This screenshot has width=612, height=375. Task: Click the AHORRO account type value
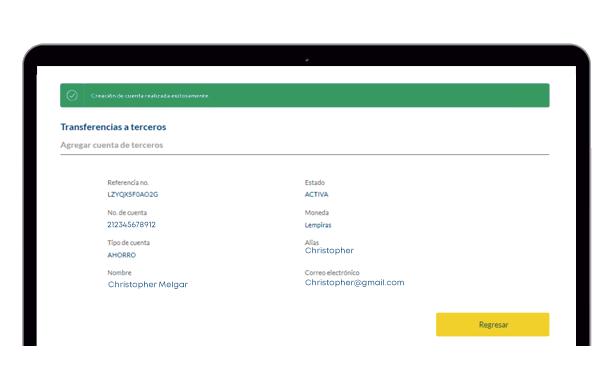122,255
